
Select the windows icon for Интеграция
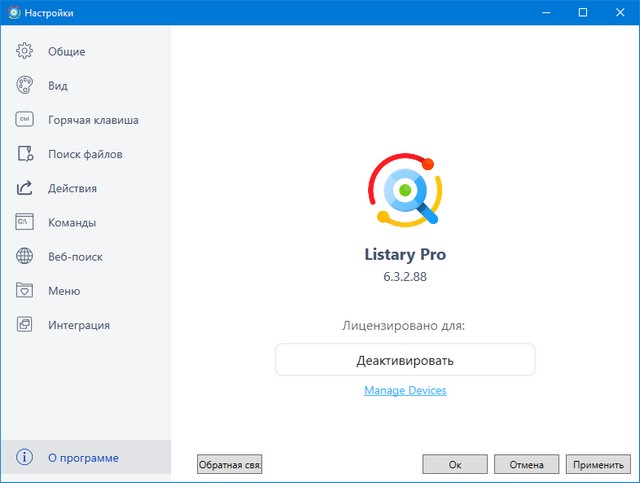point(25,325)
